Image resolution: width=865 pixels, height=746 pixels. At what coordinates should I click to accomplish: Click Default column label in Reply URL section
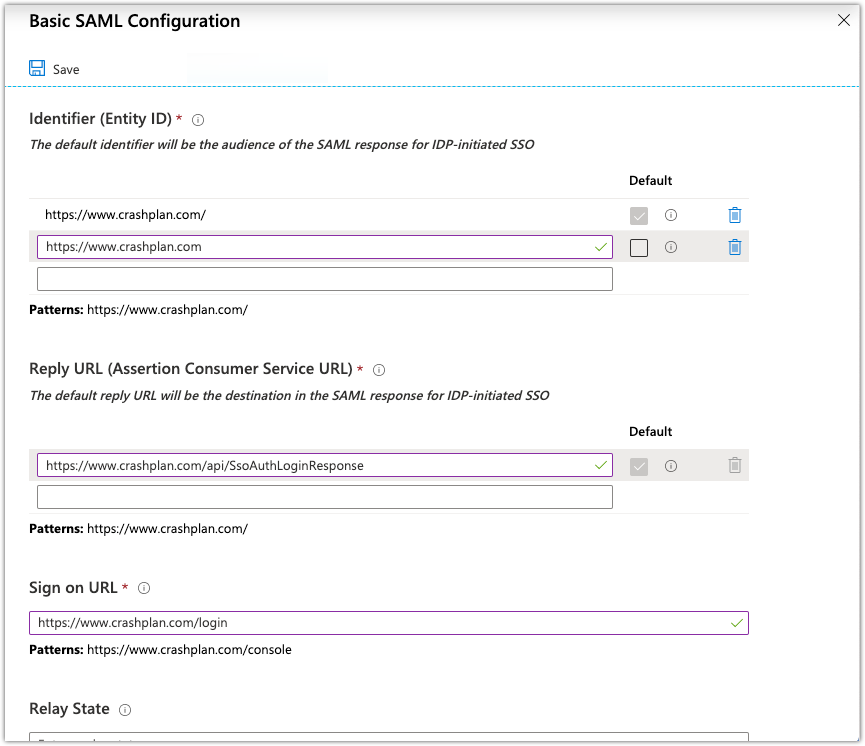(650, 431)
